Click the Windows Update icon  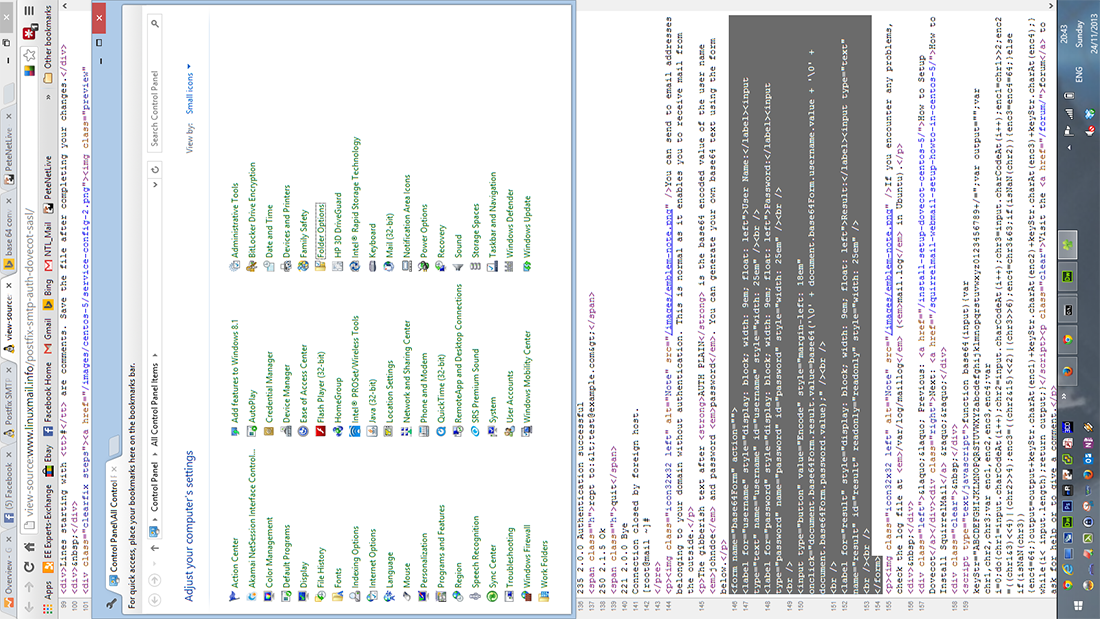pyautogui.click(x=527, y=266)
